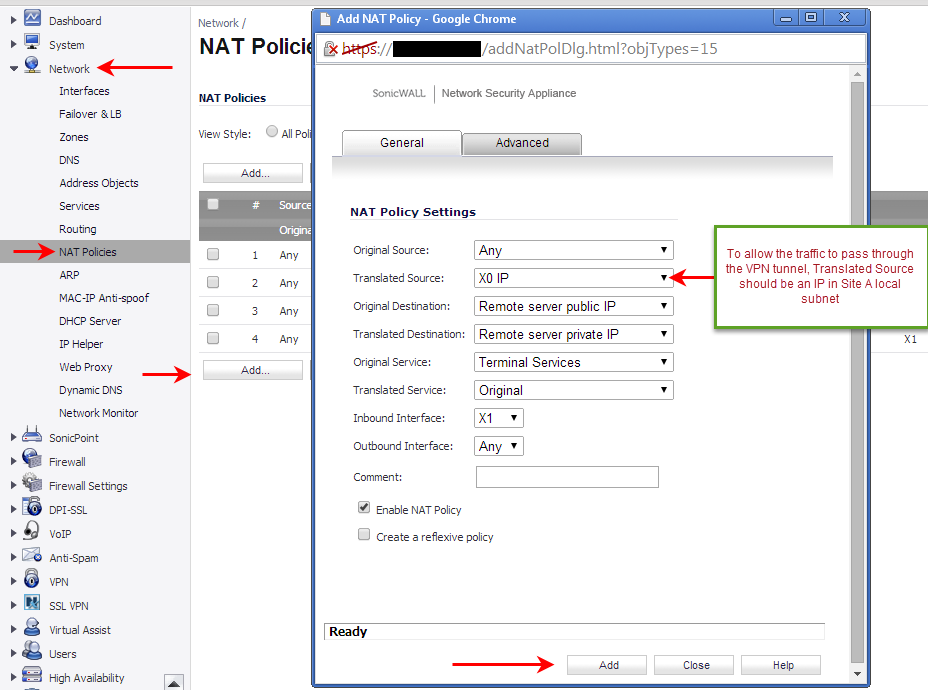Click the Help button in dialog
The width and height of the screenshot is (928, 690).
(x=782, y=665)
